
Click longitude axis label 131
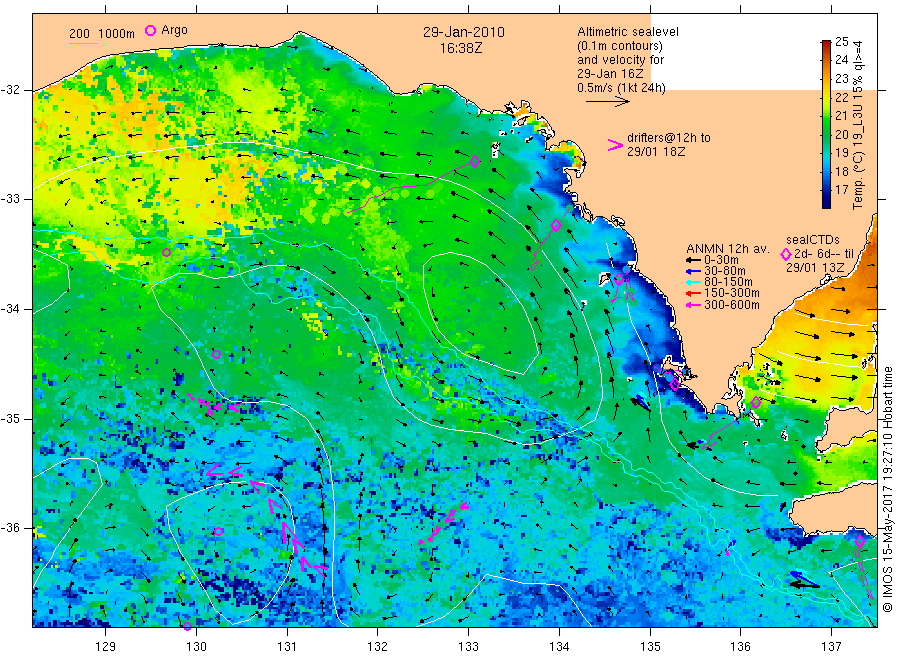tap(287, 647)
